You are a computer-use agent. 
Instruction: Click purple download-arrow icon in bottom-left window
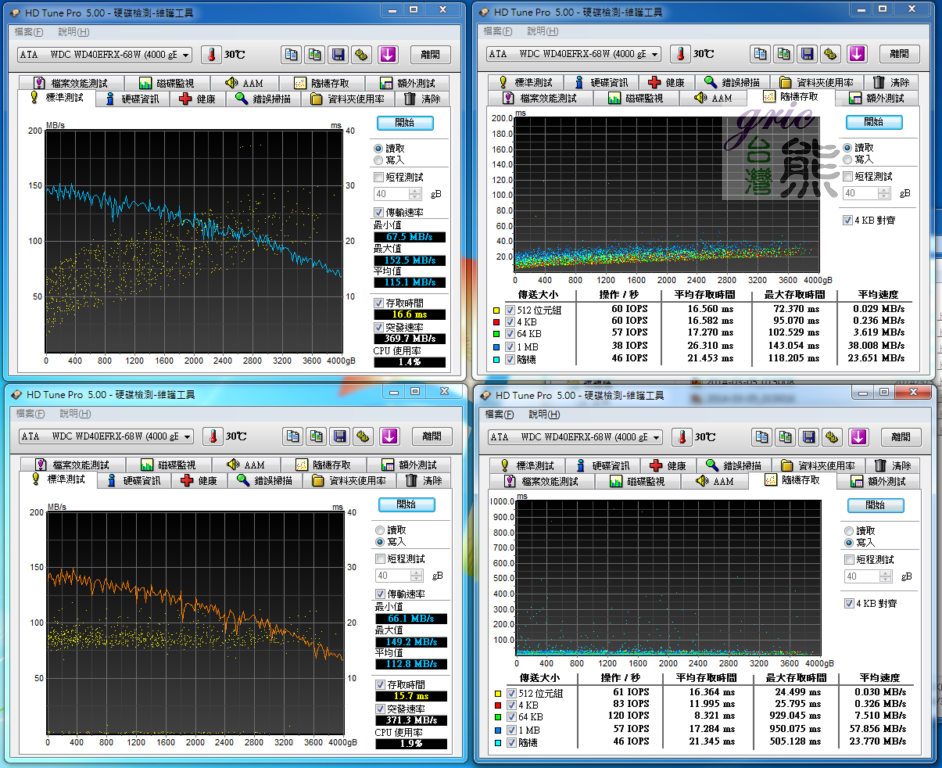[389, 436]
